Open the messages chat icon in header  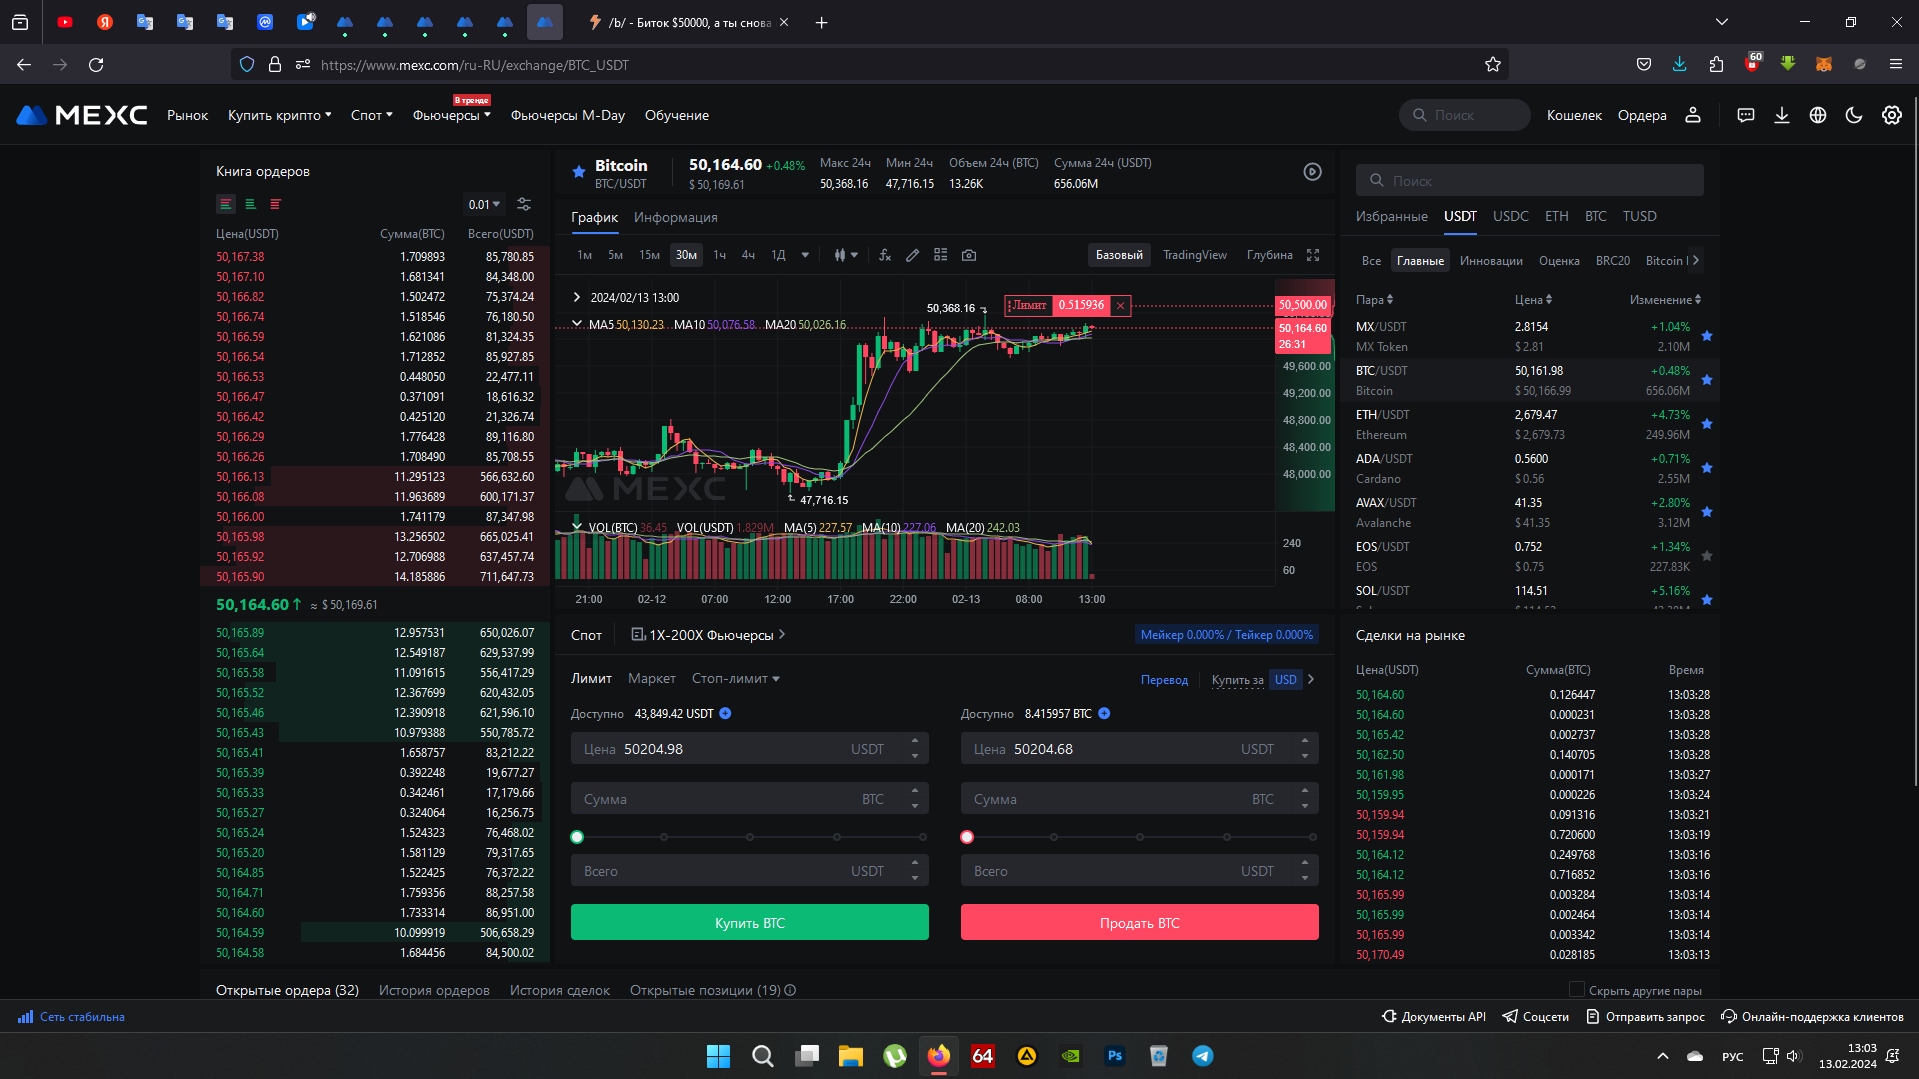(x=1746, y=115)
